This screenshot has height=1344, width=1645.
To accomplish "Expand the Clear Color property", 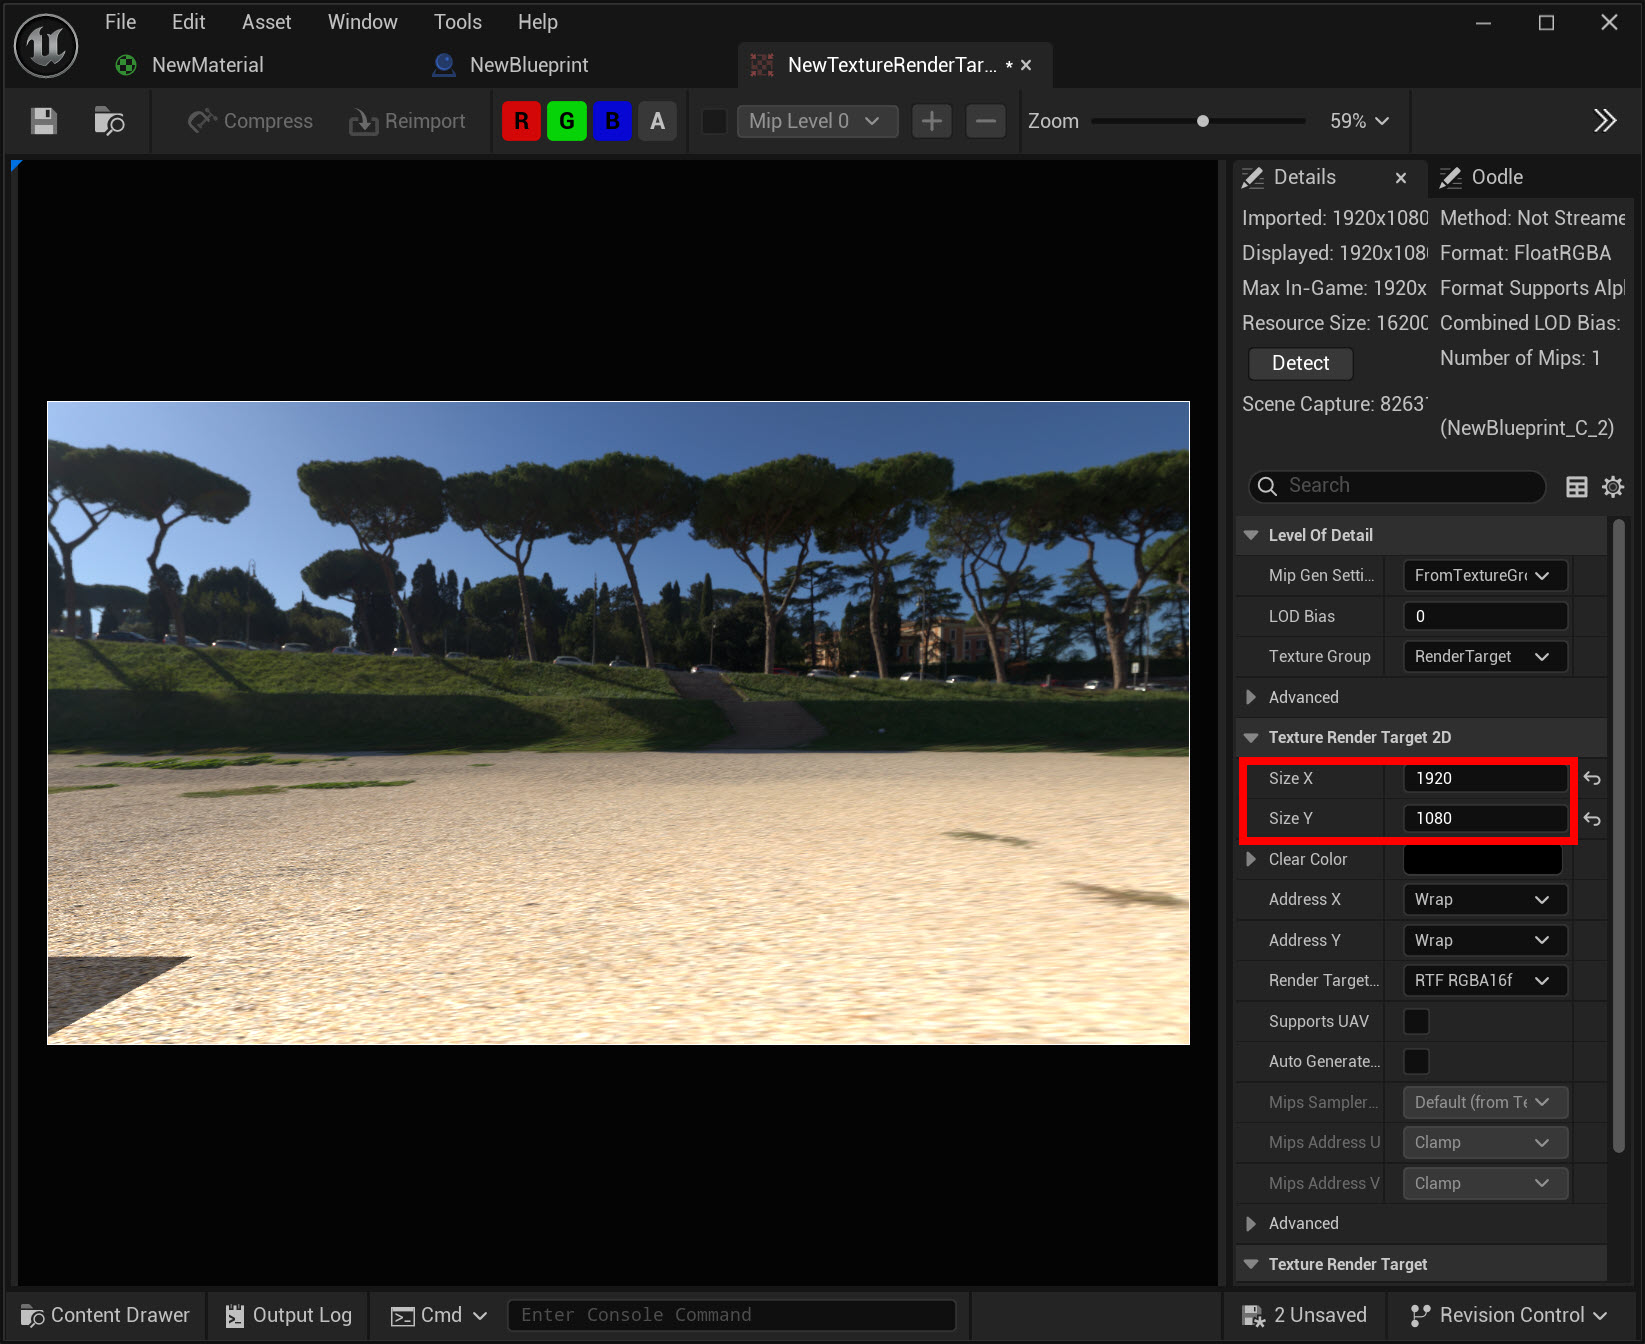I will click(1251, 859).
